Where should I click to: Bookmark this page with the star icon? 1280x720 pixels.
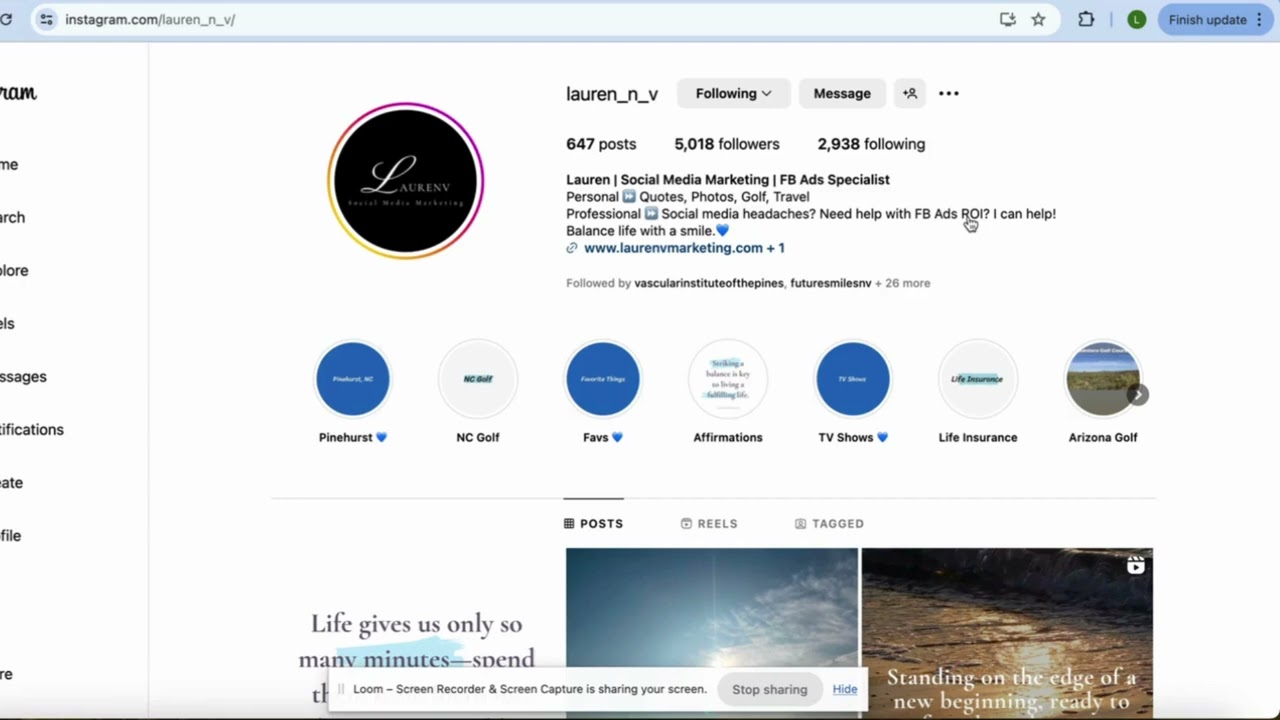click(1038, 19)
